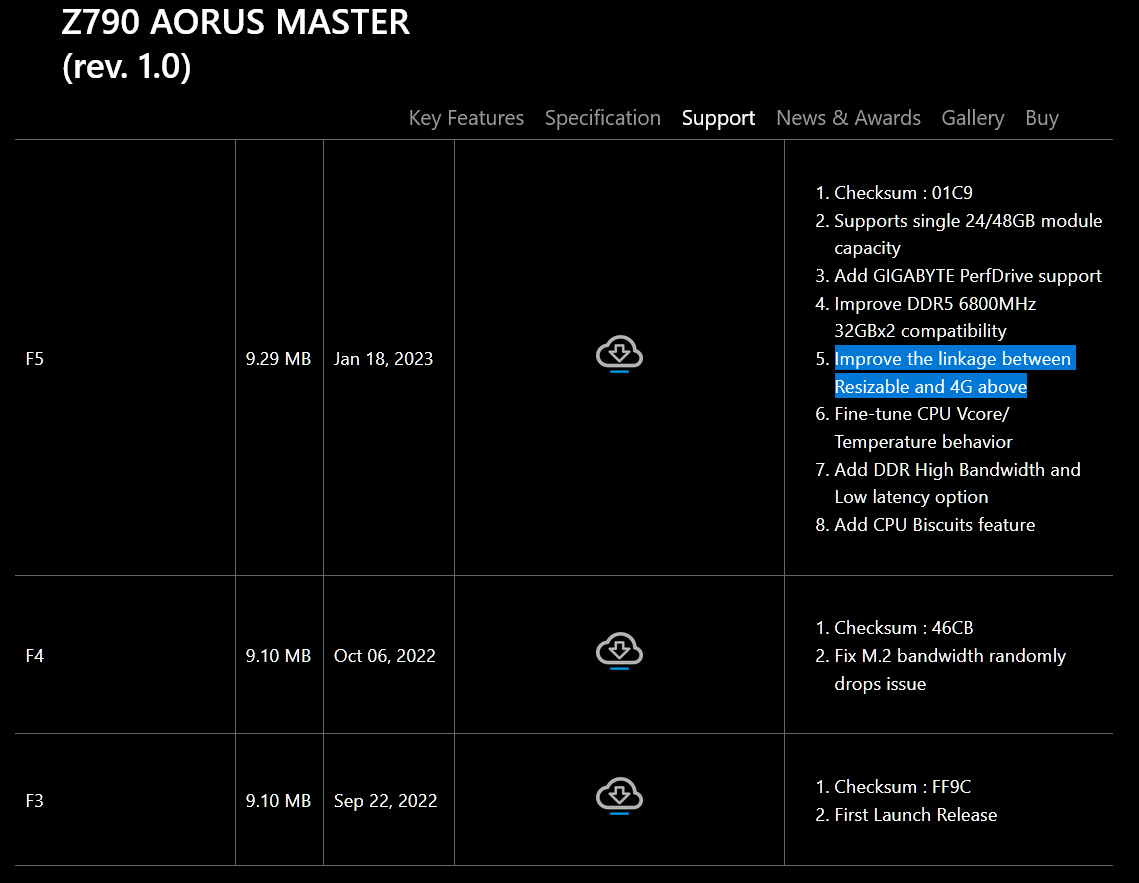Click 'Add DDR High Bandwidth and' line
The height and width of the screenshot is (883, 1139).
pyautogui.click(x=957, y=470)
